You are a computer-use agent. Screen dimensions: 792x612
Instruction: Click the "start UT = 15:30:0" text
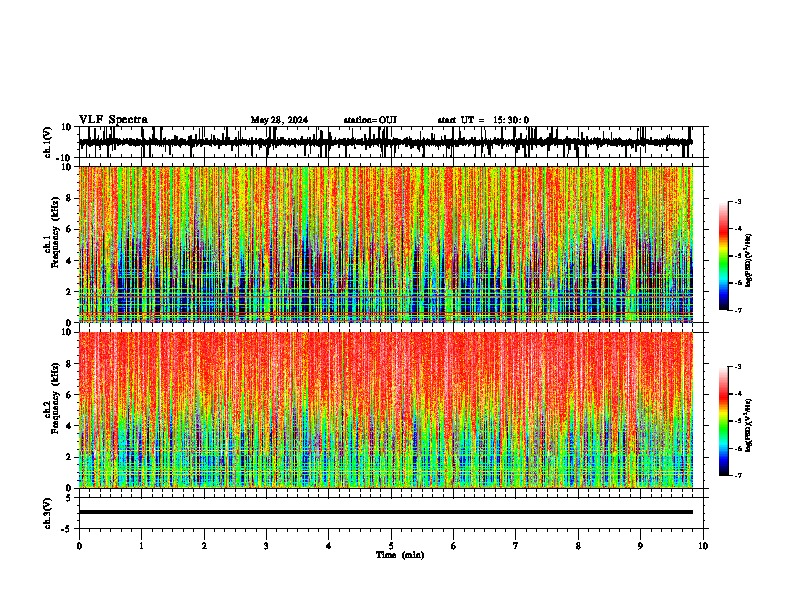[x=483, y=120]
